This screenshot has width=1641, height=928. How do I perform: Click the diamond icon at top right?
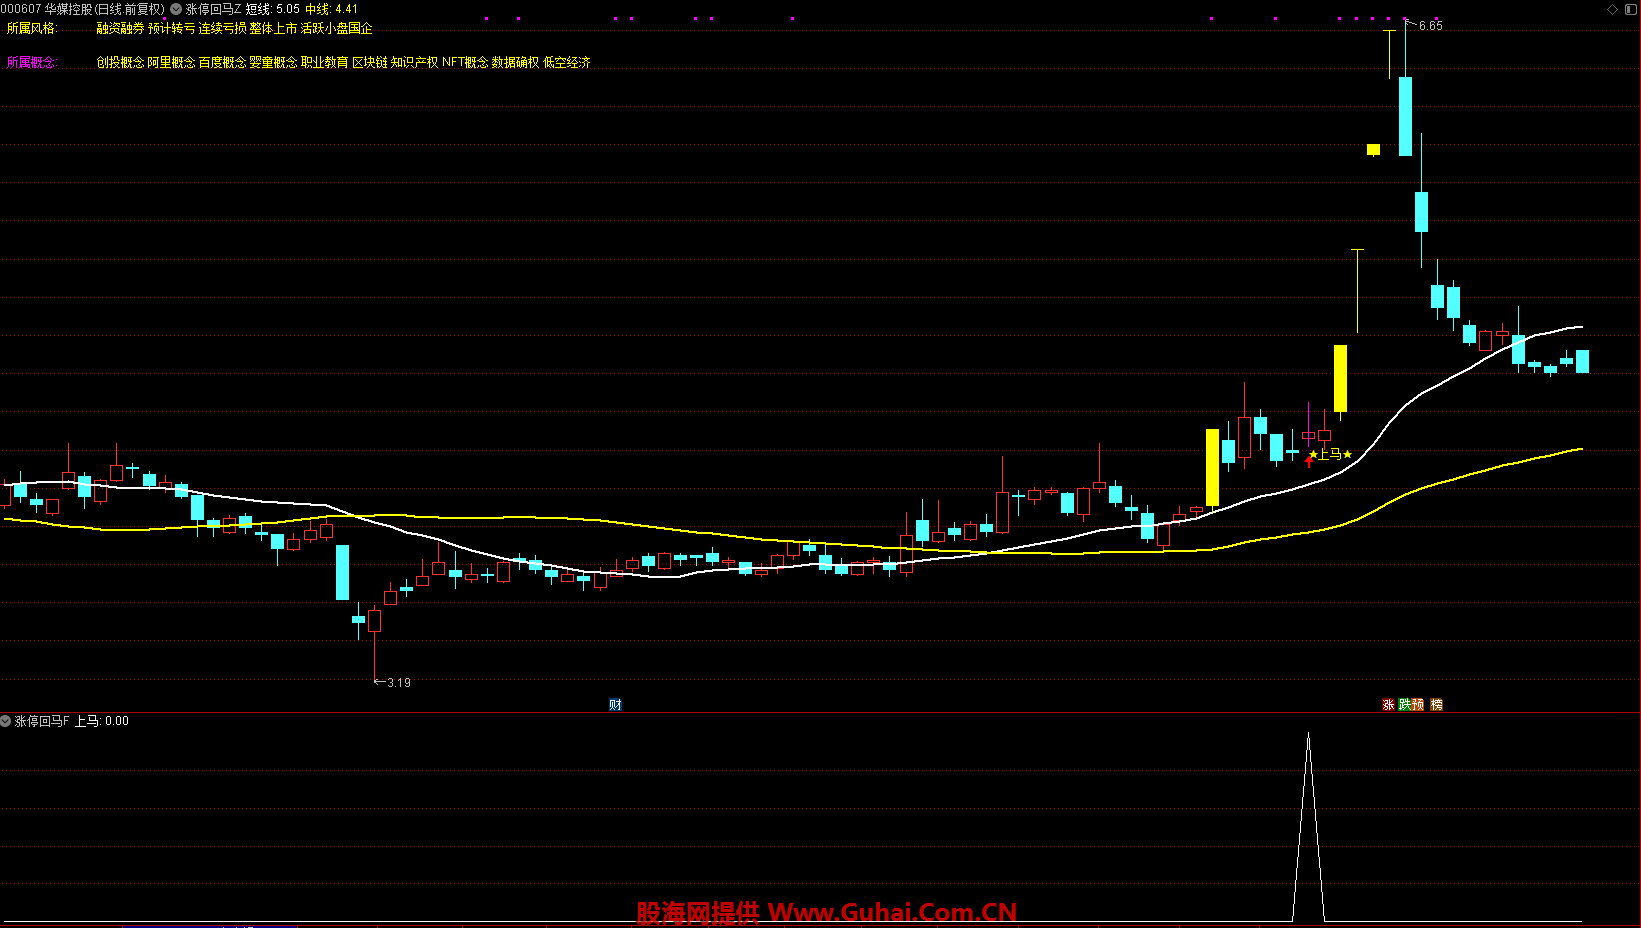tap(1612, 9)
